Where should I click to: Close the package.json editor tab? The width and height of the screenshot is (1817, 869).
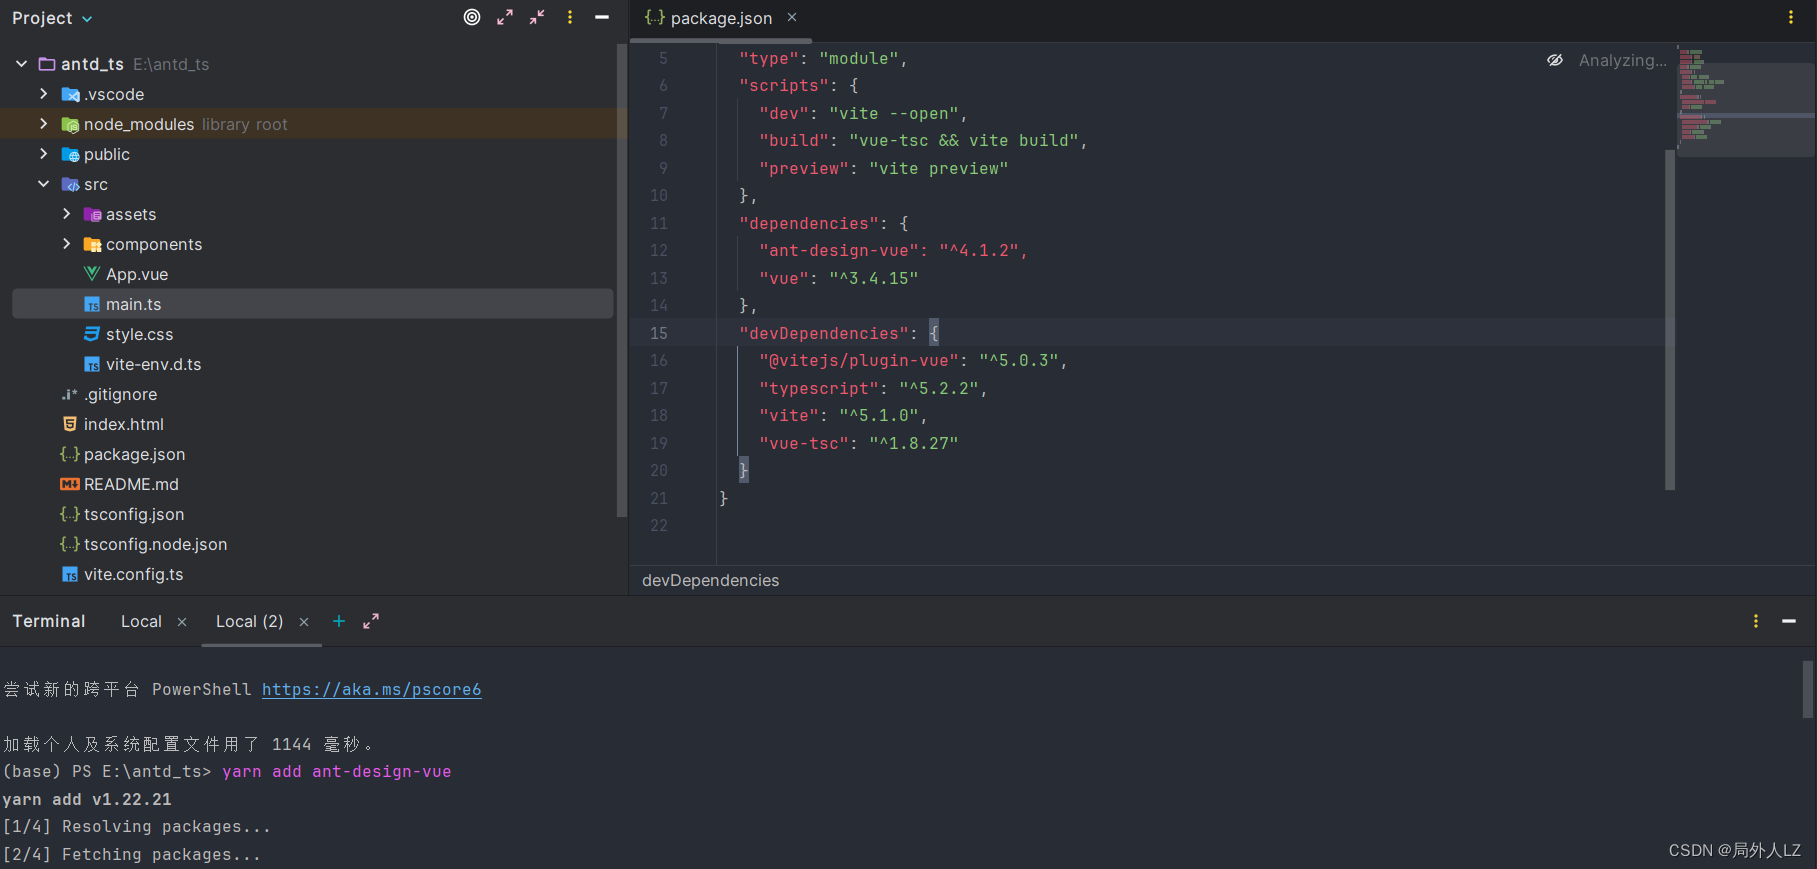click(792, 17)
